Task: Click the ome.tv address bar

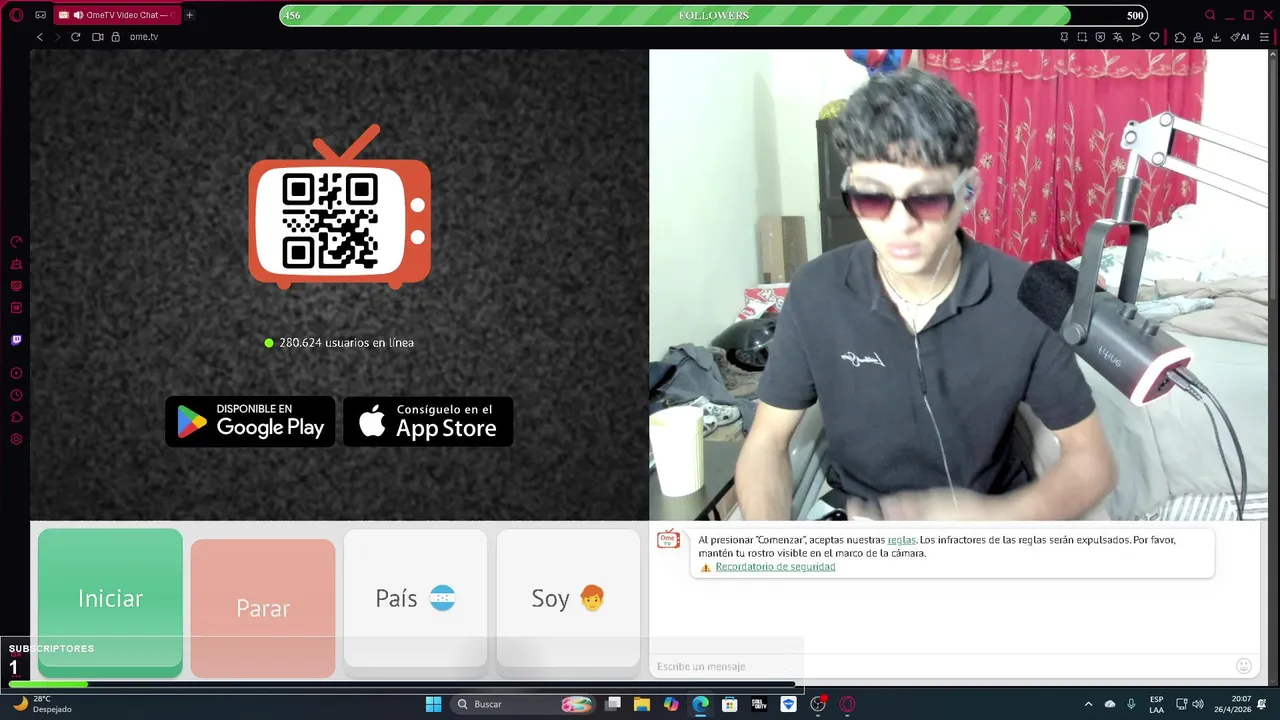Action: tap(143, 37)
